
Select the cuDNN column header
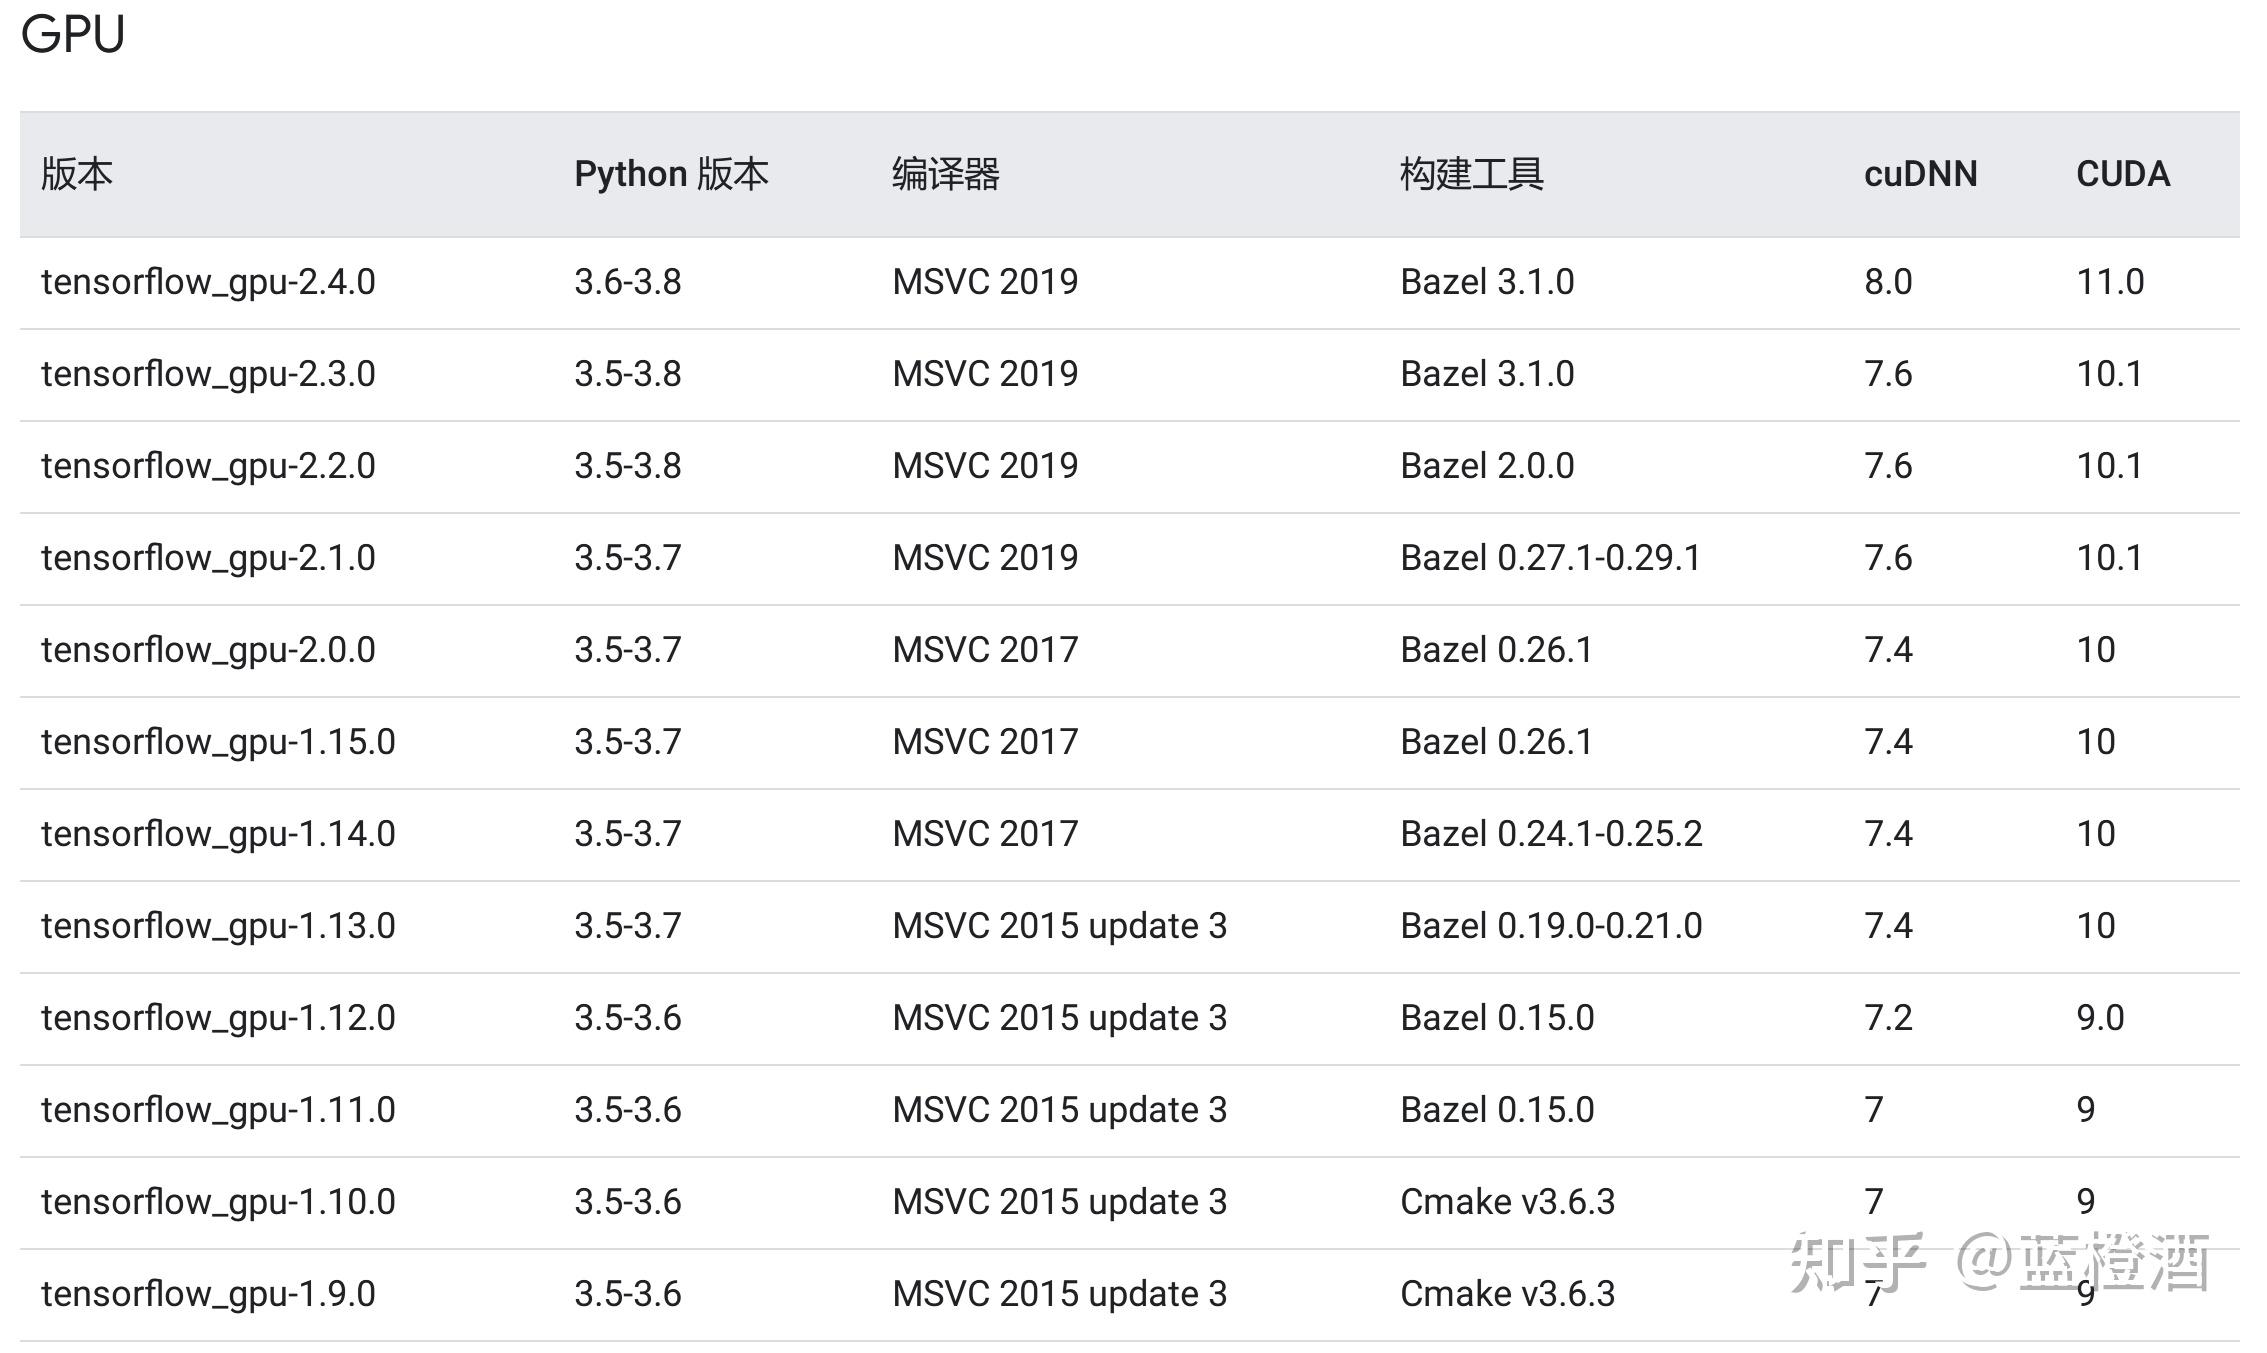(1921, 174)
